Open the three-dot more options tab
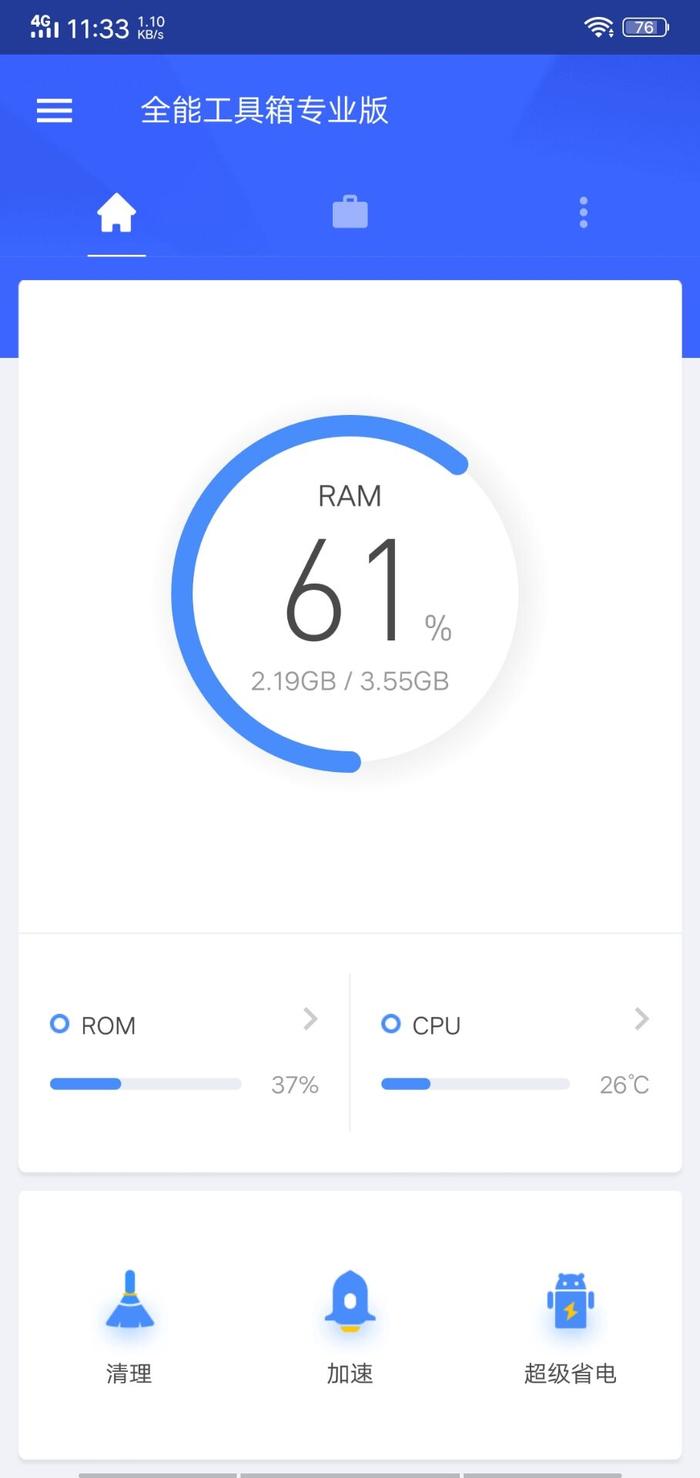700x1478 pixels. tap(583, 212)
